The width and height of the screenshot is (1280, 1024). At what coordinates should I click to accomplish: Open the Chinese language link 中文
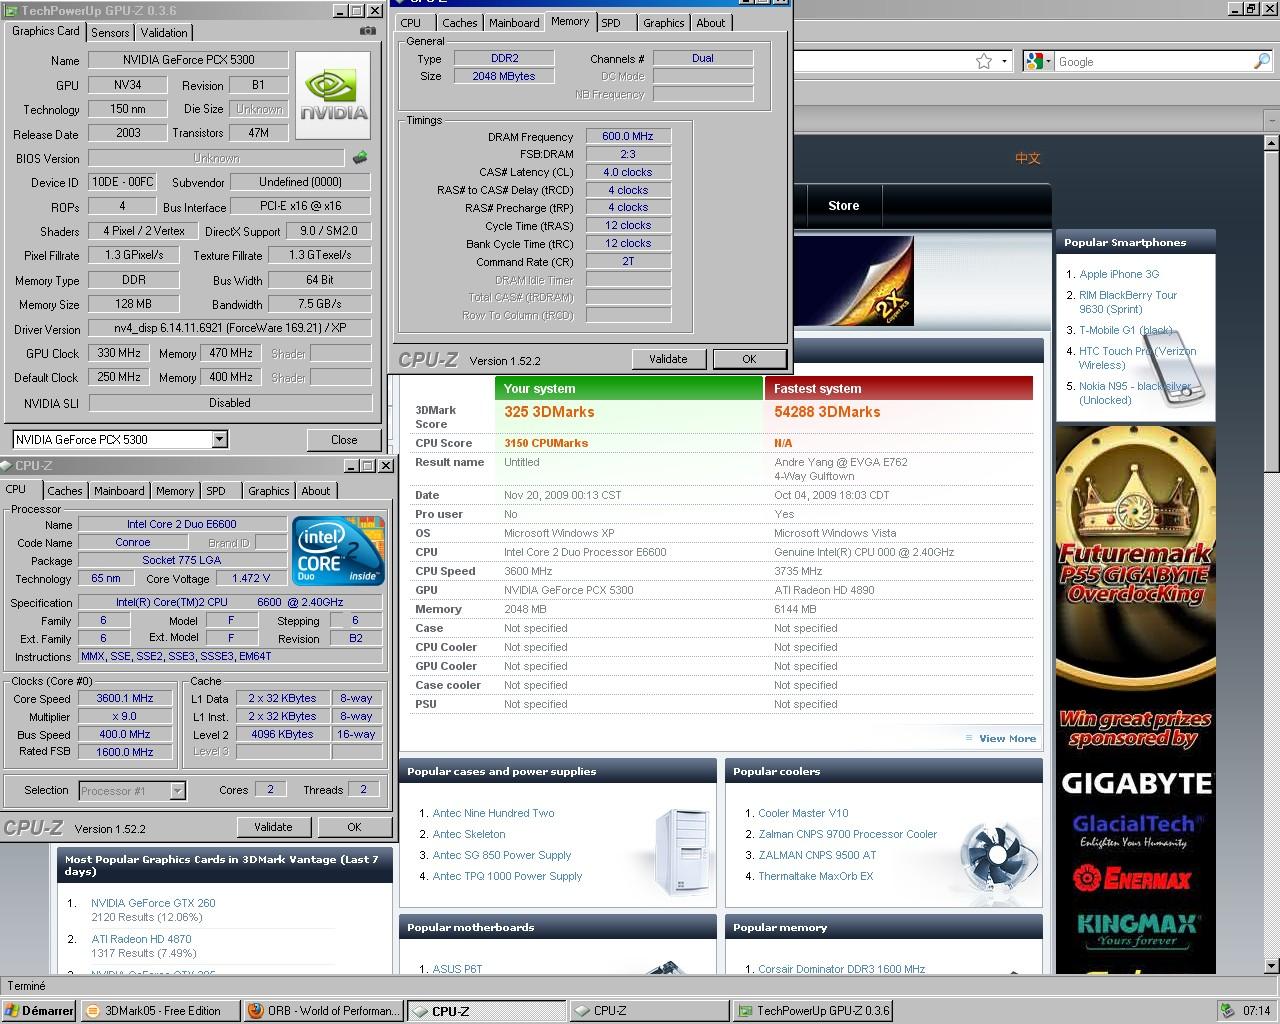[1028, 158]
